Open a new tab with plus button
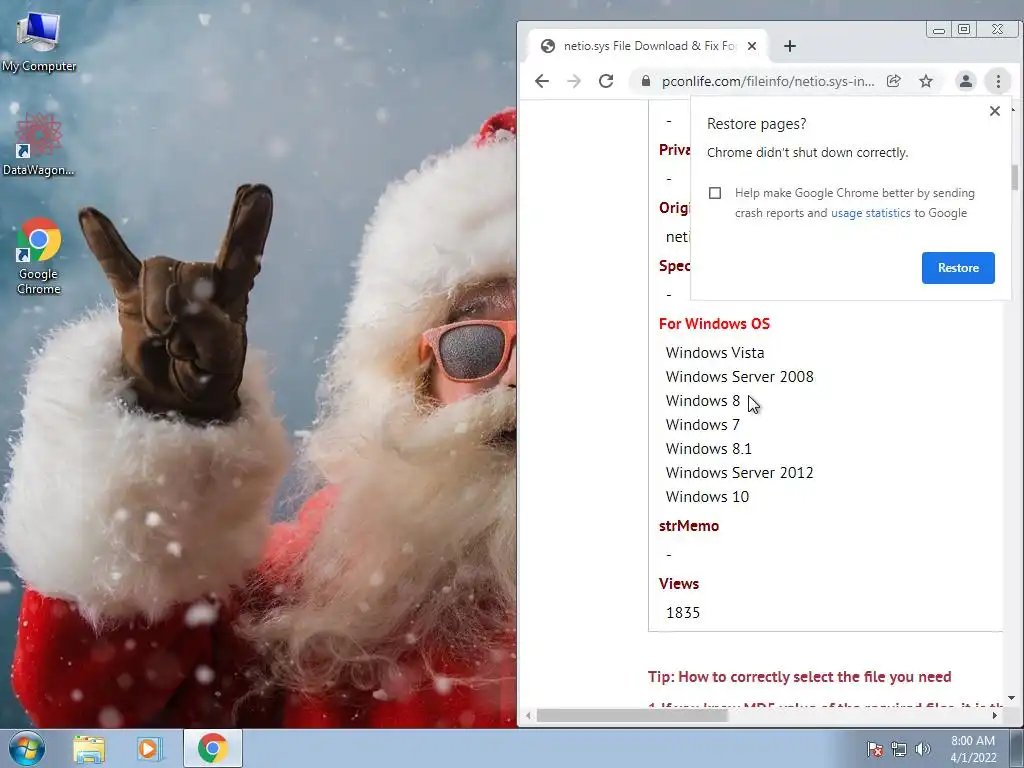Viewport: 1024px width, 768px height. point(790,46)
